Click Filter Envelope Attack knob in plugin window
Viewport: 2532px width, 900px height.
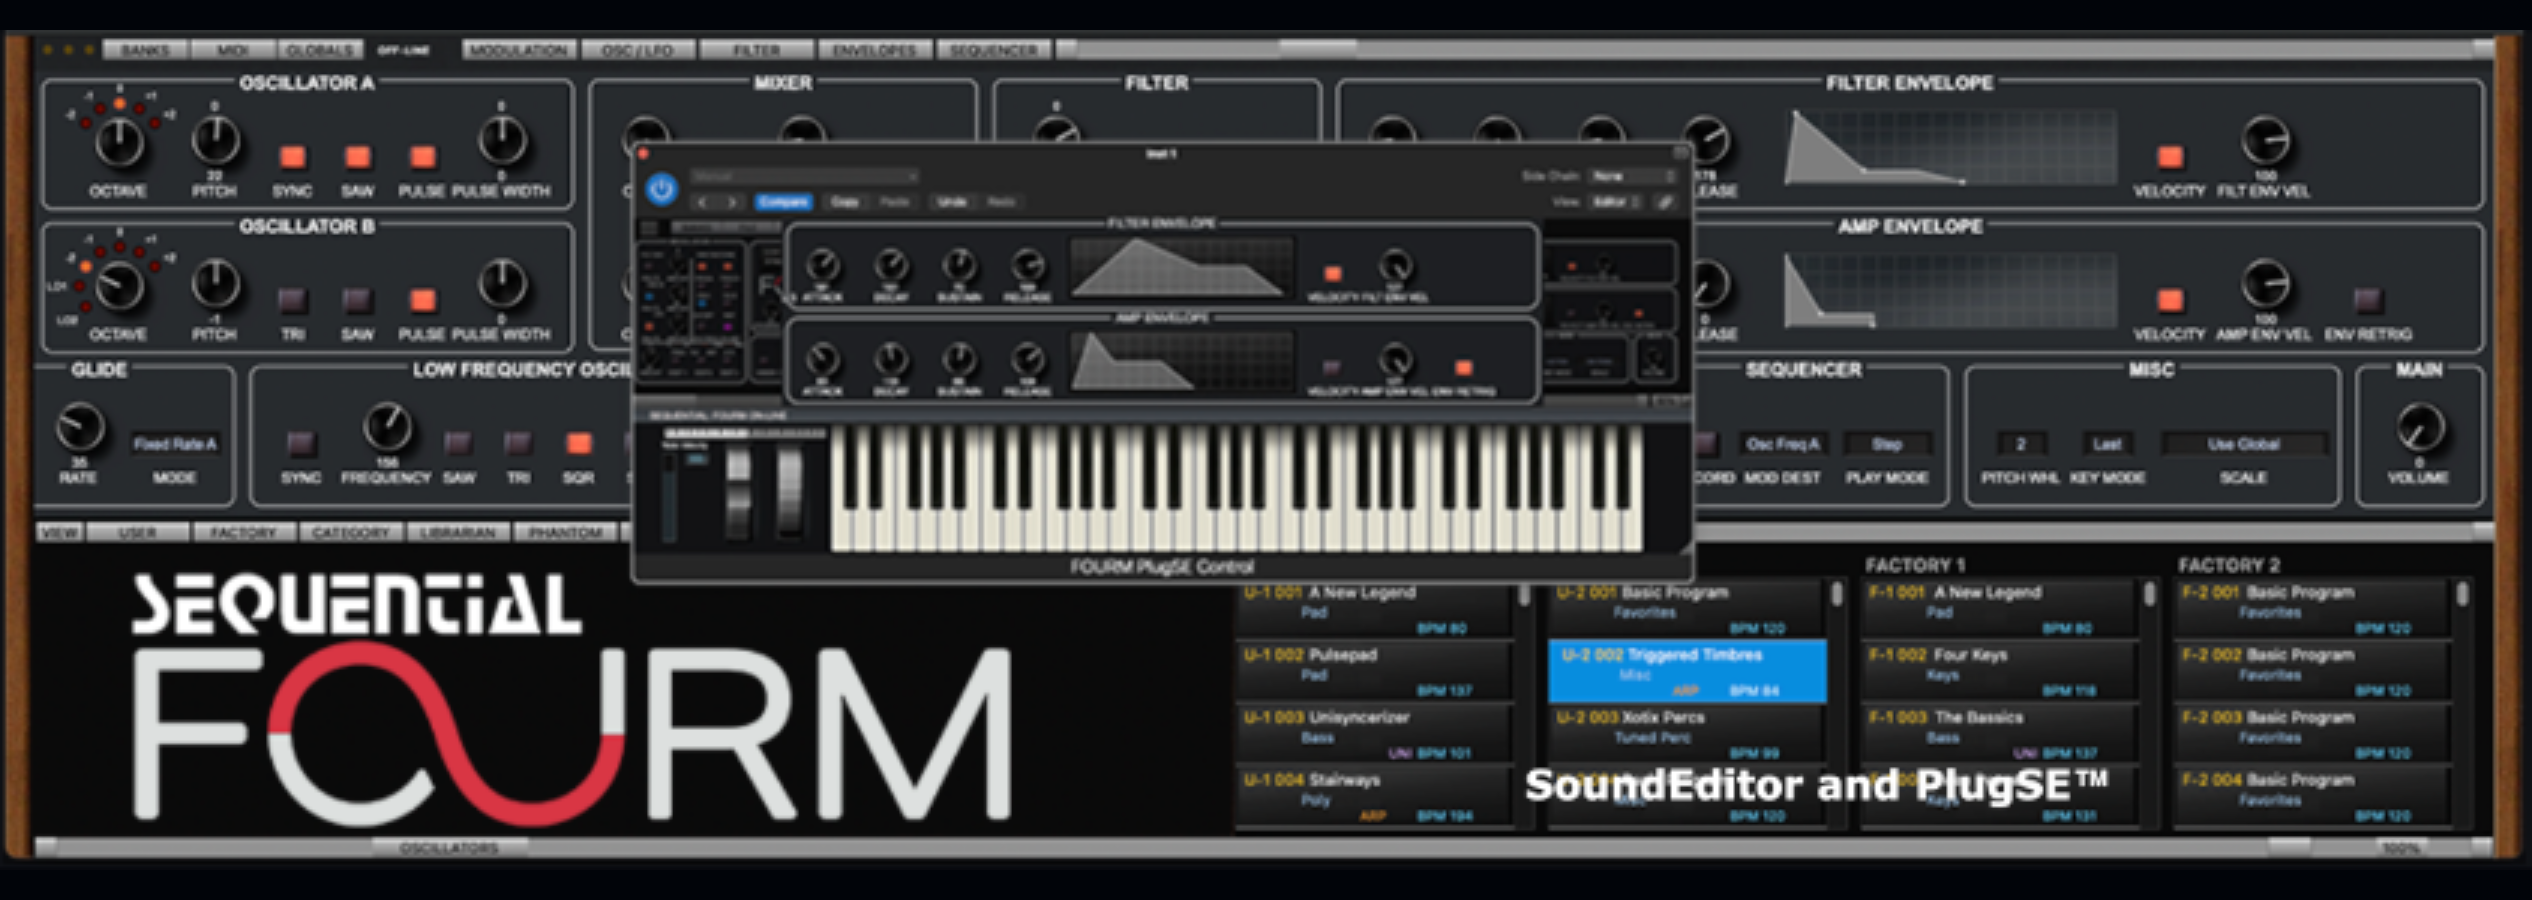coord(822,266)
